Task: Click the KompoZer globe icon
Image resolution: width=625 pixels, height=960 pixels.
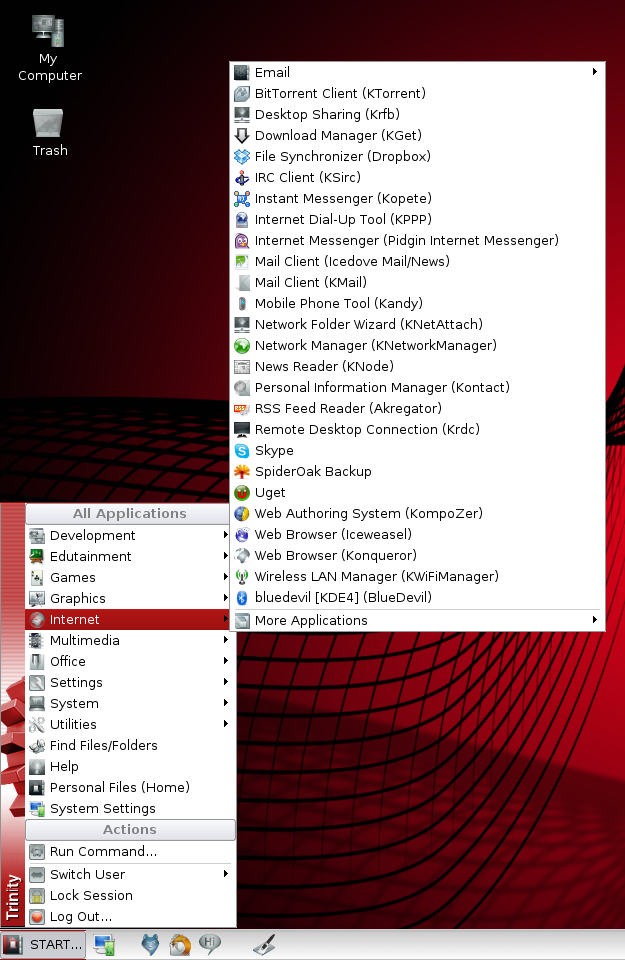Action: 242,514
